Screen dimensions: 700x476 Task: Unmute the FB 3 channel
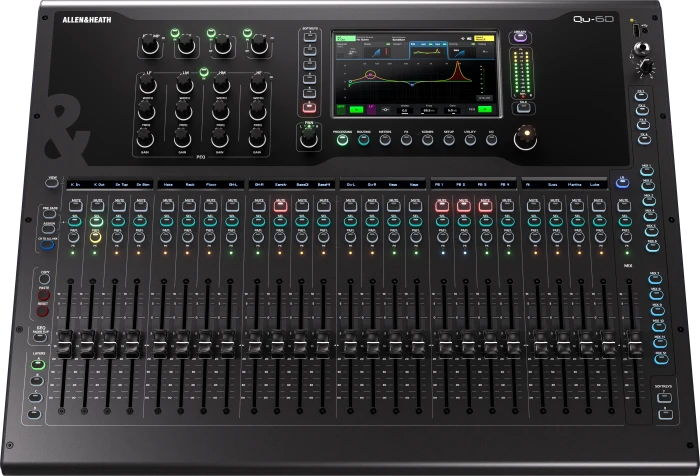tap(485, 206)
